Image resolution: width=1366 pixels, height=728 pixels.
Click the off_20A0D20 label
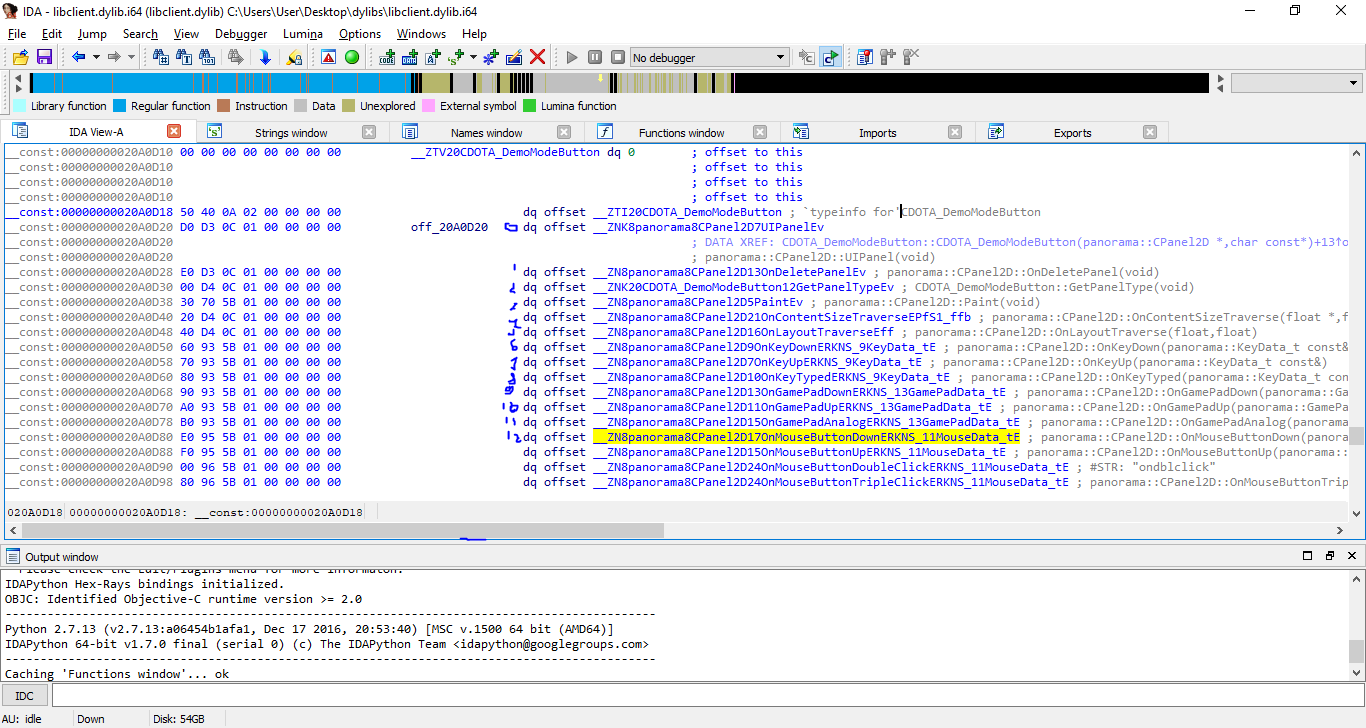(449, 227)
